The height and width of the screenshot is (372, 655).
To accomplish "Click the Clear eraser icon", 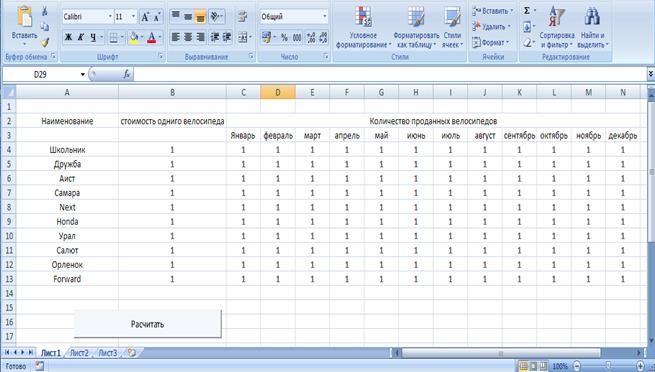I will (527, 43).
